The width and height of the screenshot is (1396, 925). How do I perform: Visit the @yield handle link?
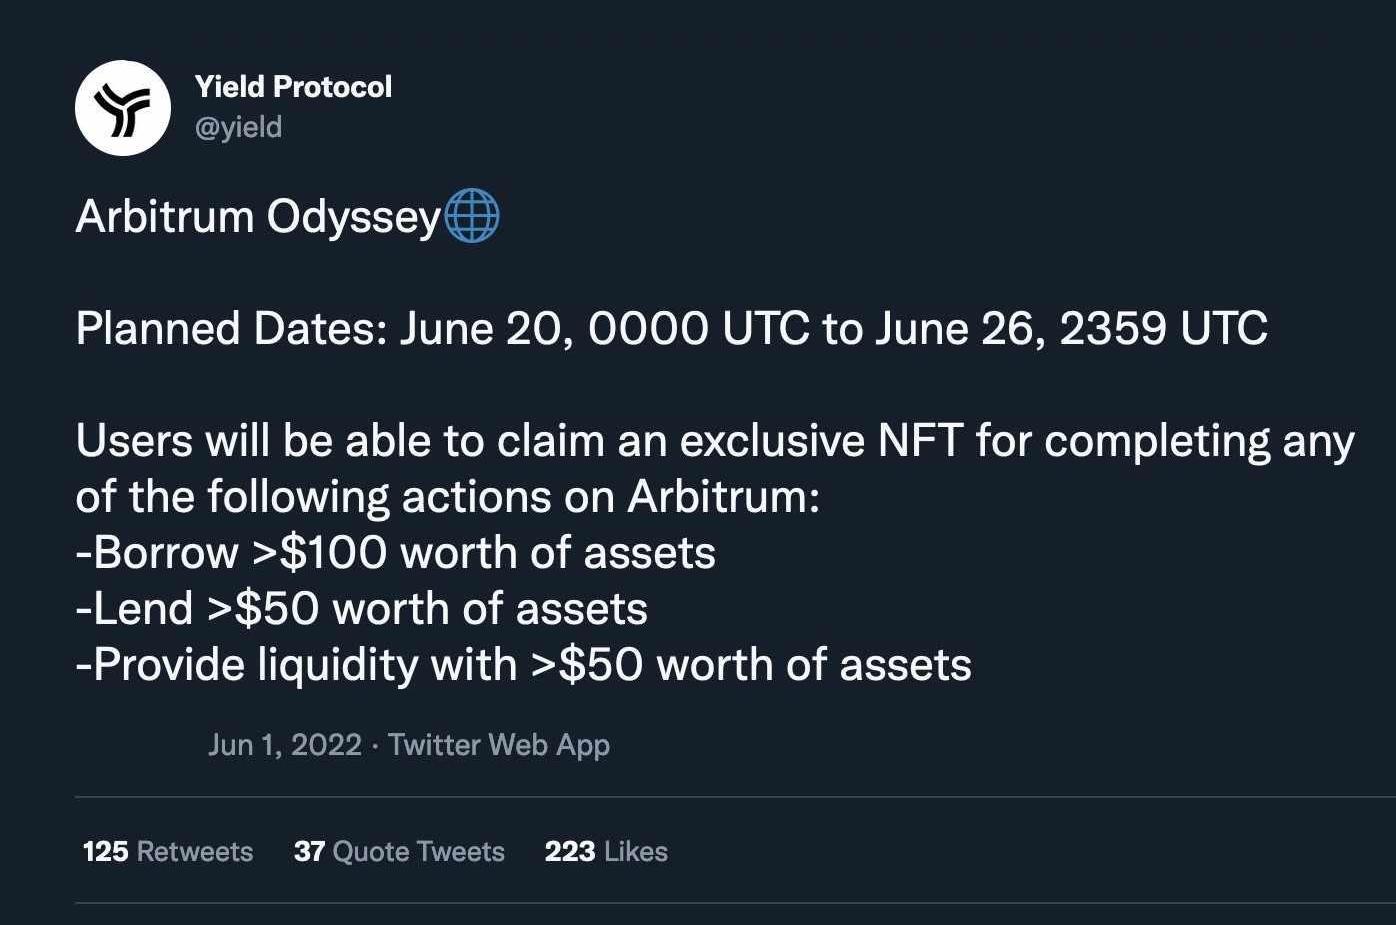238,127
